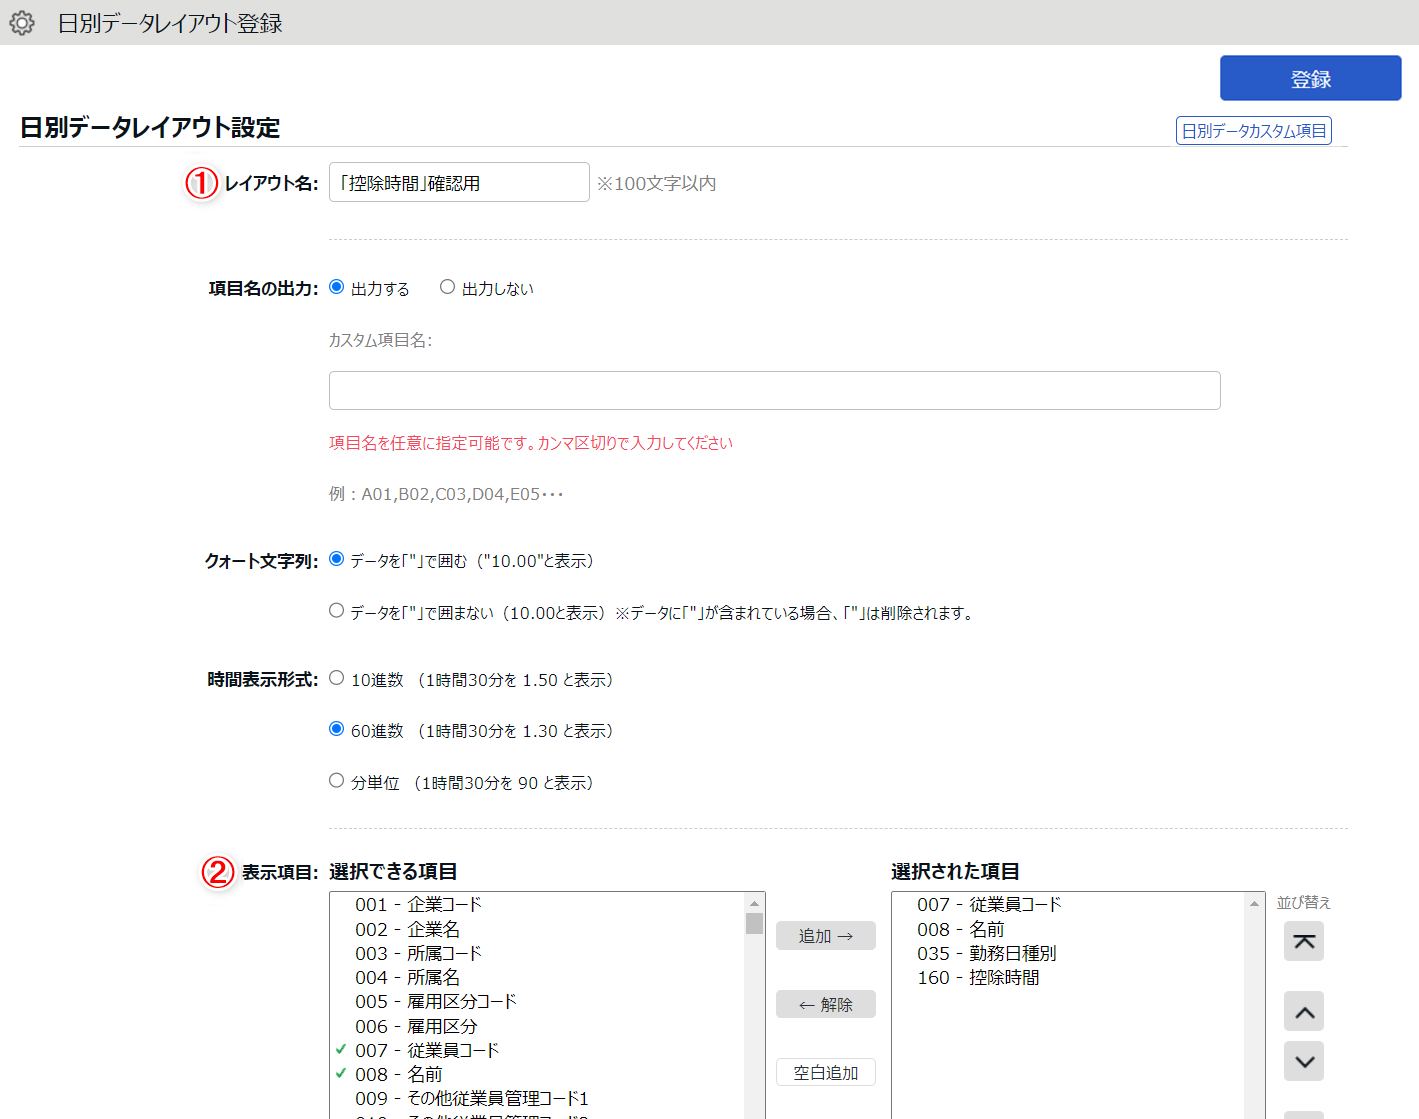The width and height of the screenshot is (1419, 1119).
Task: Select 分単位 time display format
Action: [337, 781]
